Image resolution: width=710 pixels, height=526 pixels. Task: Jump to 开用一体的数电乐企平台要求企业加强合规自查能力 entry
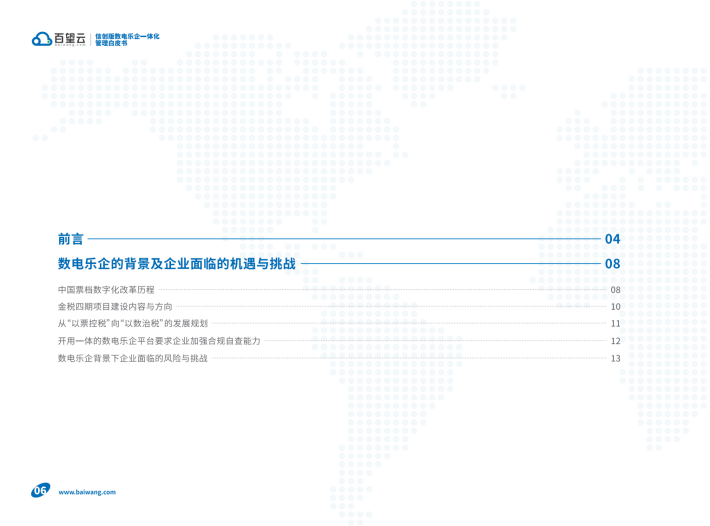point(158,341)
